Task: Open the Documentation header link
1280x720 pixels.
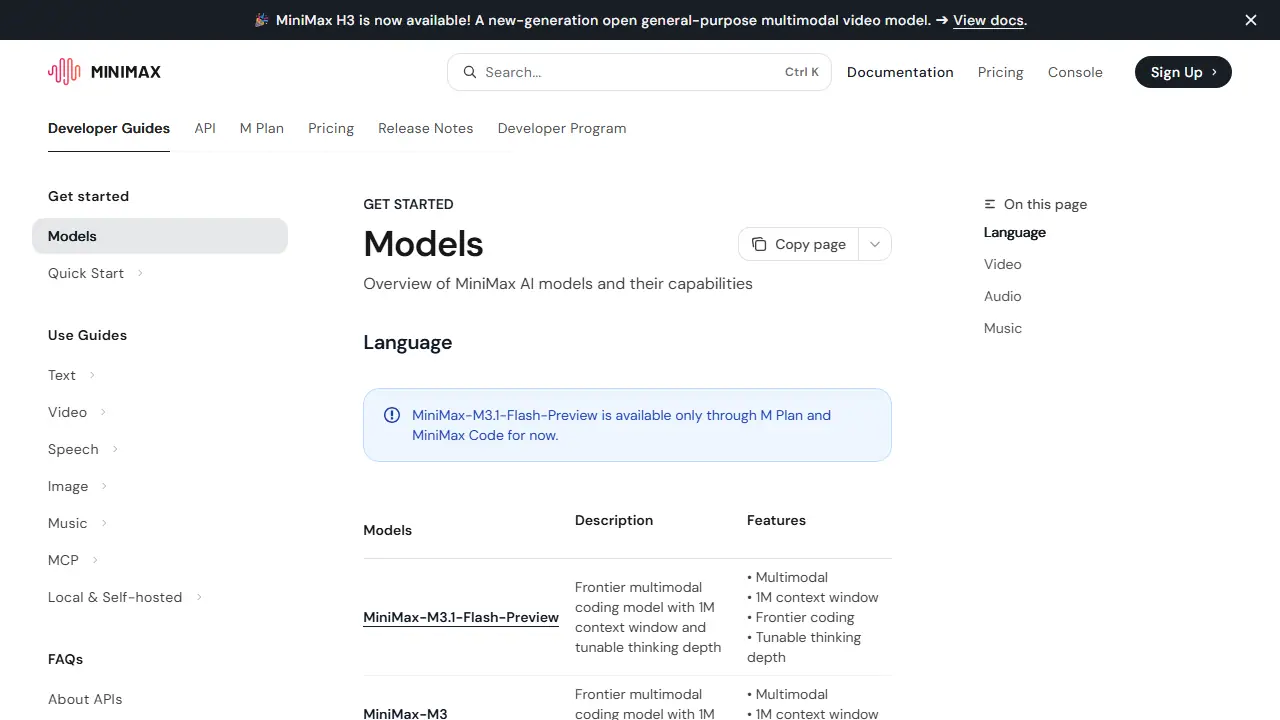Action: click(900, 72)
